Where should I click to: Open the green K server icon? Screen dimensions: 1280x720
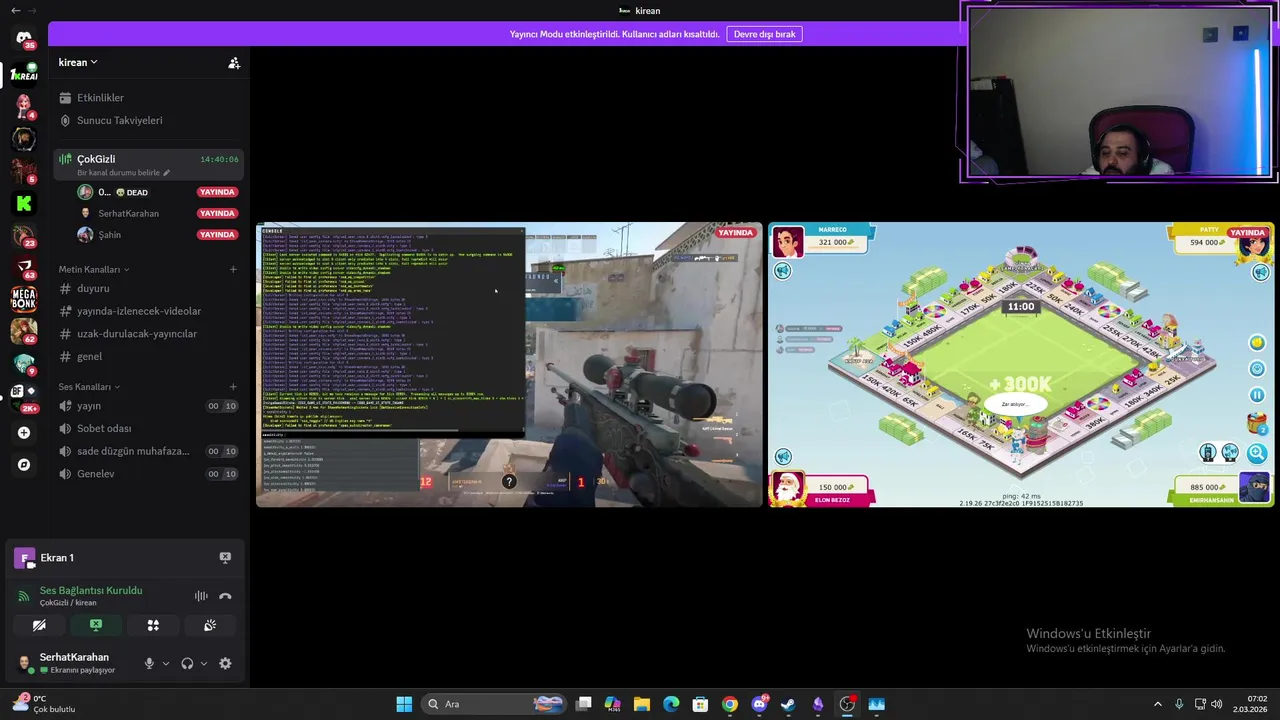click(x=24, y=203)
